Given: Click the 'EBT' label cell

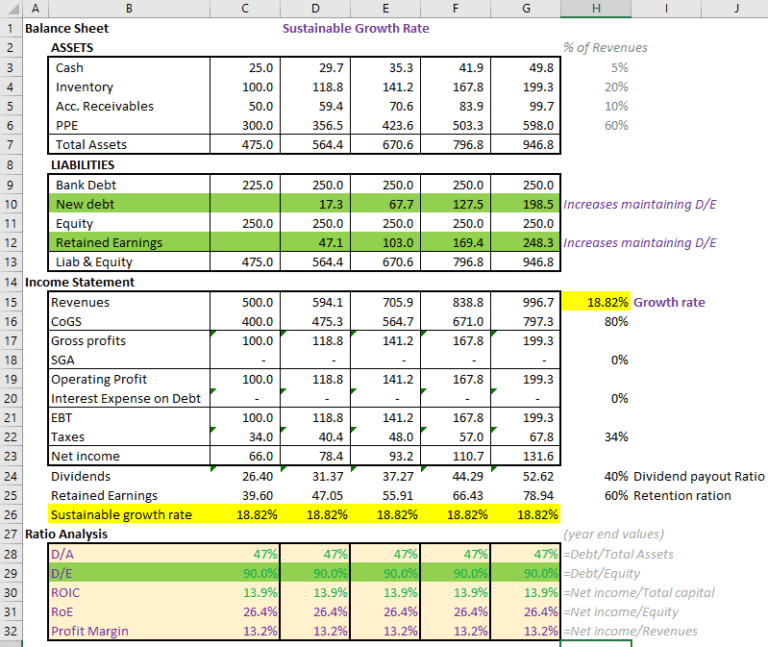Looking at the screenshot, I should click(x=62, y=418).
